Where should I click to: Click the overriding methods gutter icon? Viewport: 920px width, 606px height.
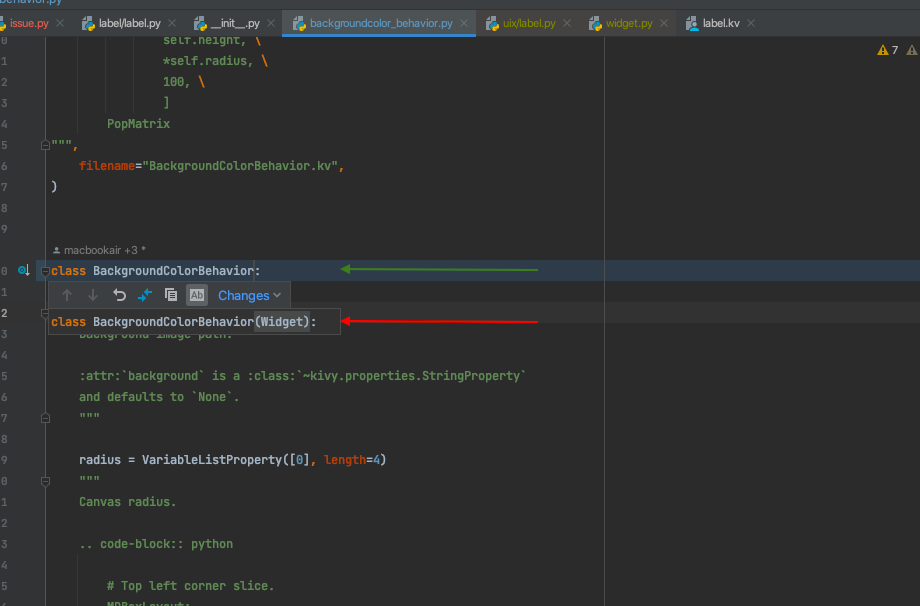pos(23,270)
